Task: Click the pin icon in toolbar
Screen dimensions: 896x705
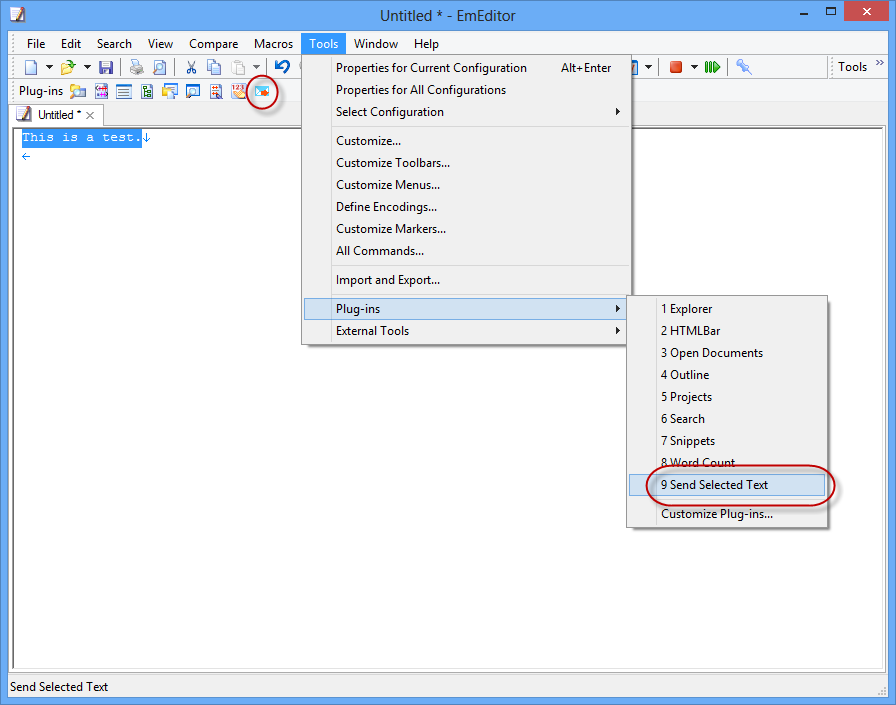Action: click(x=743, y=67)
